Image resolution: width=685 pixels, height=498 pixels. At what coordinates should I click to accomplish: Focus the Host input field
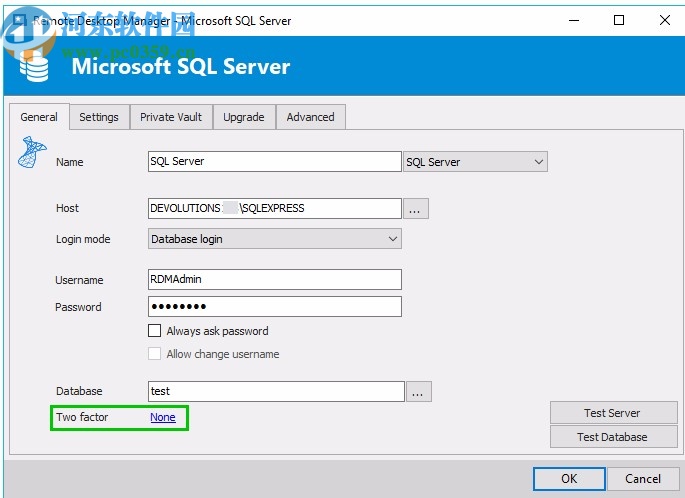click(274, 208)
